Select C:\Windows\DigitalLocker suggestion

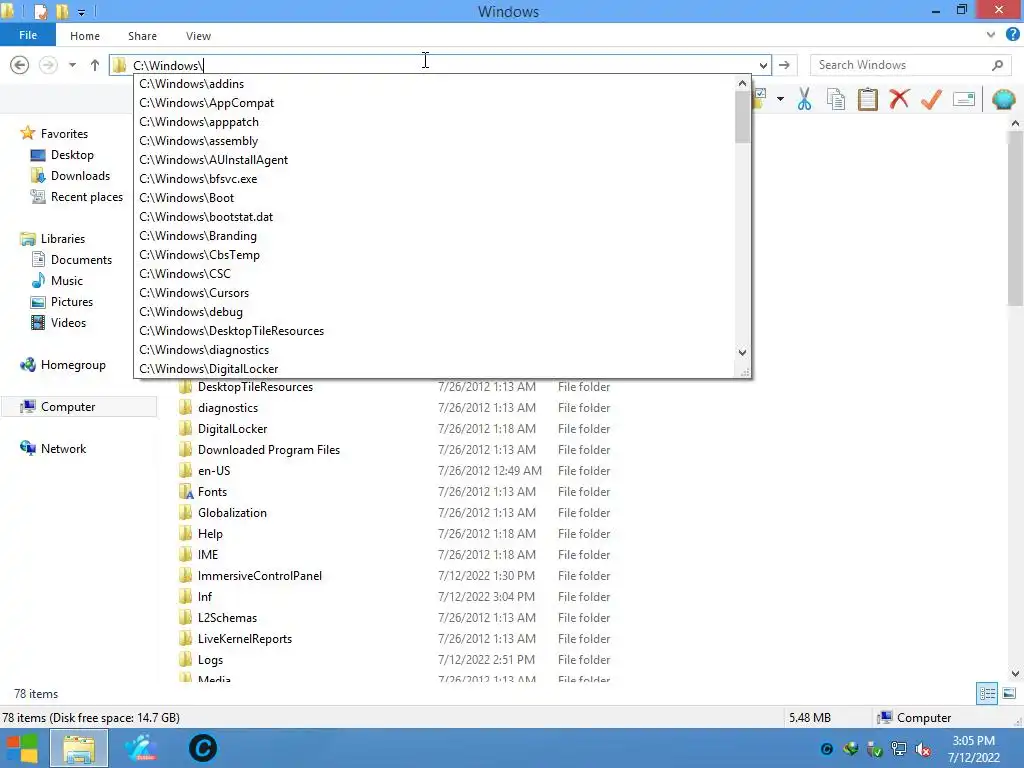click(x=434, y=368)
